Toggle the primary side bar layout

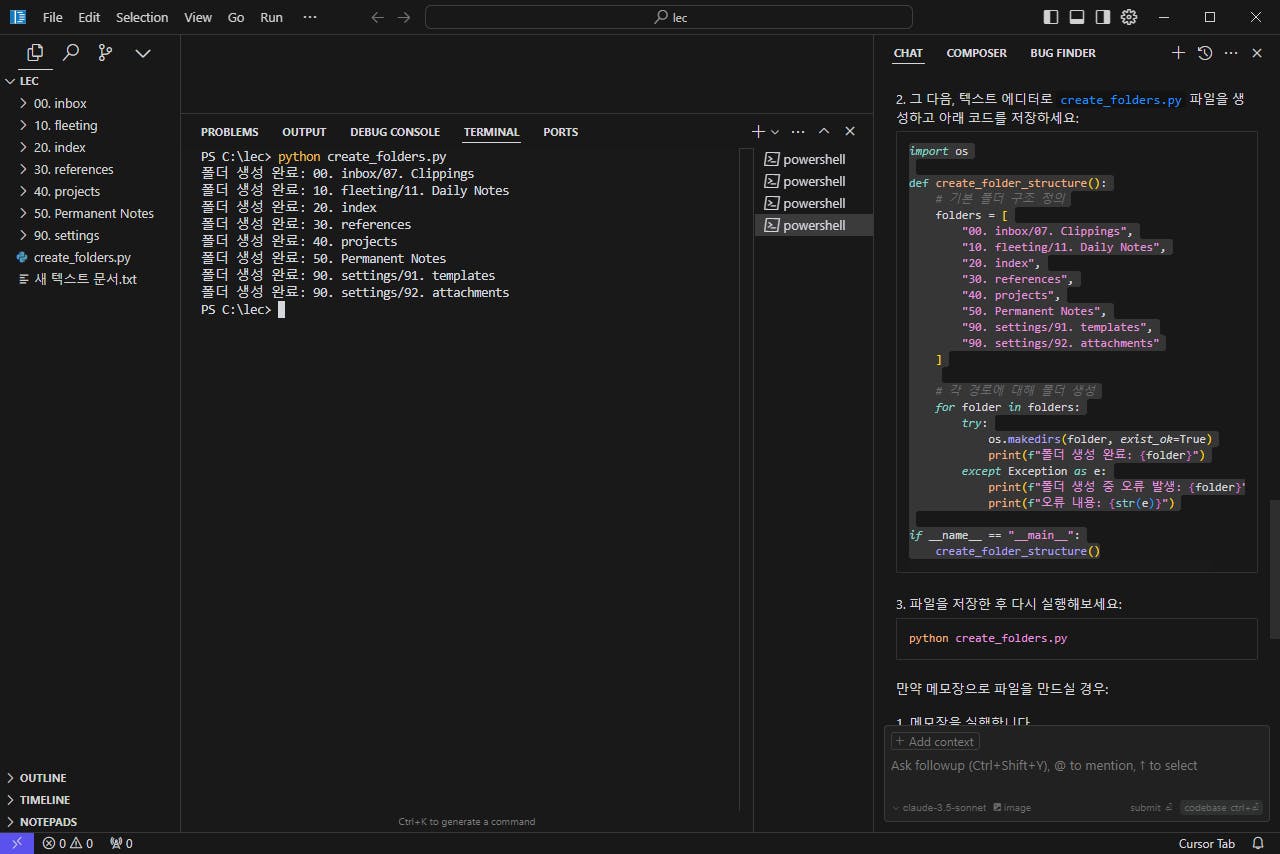pos(1051,17)
